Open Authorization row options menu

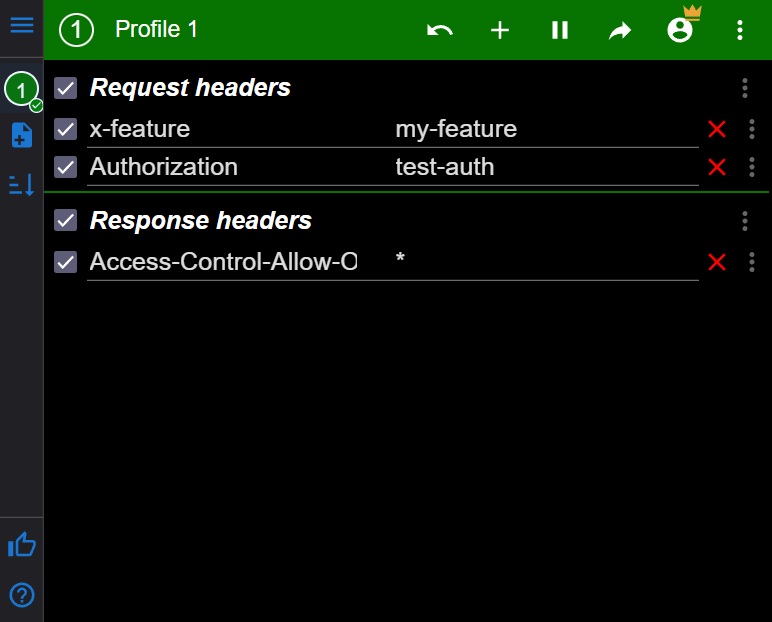click(x=751, y=167)
